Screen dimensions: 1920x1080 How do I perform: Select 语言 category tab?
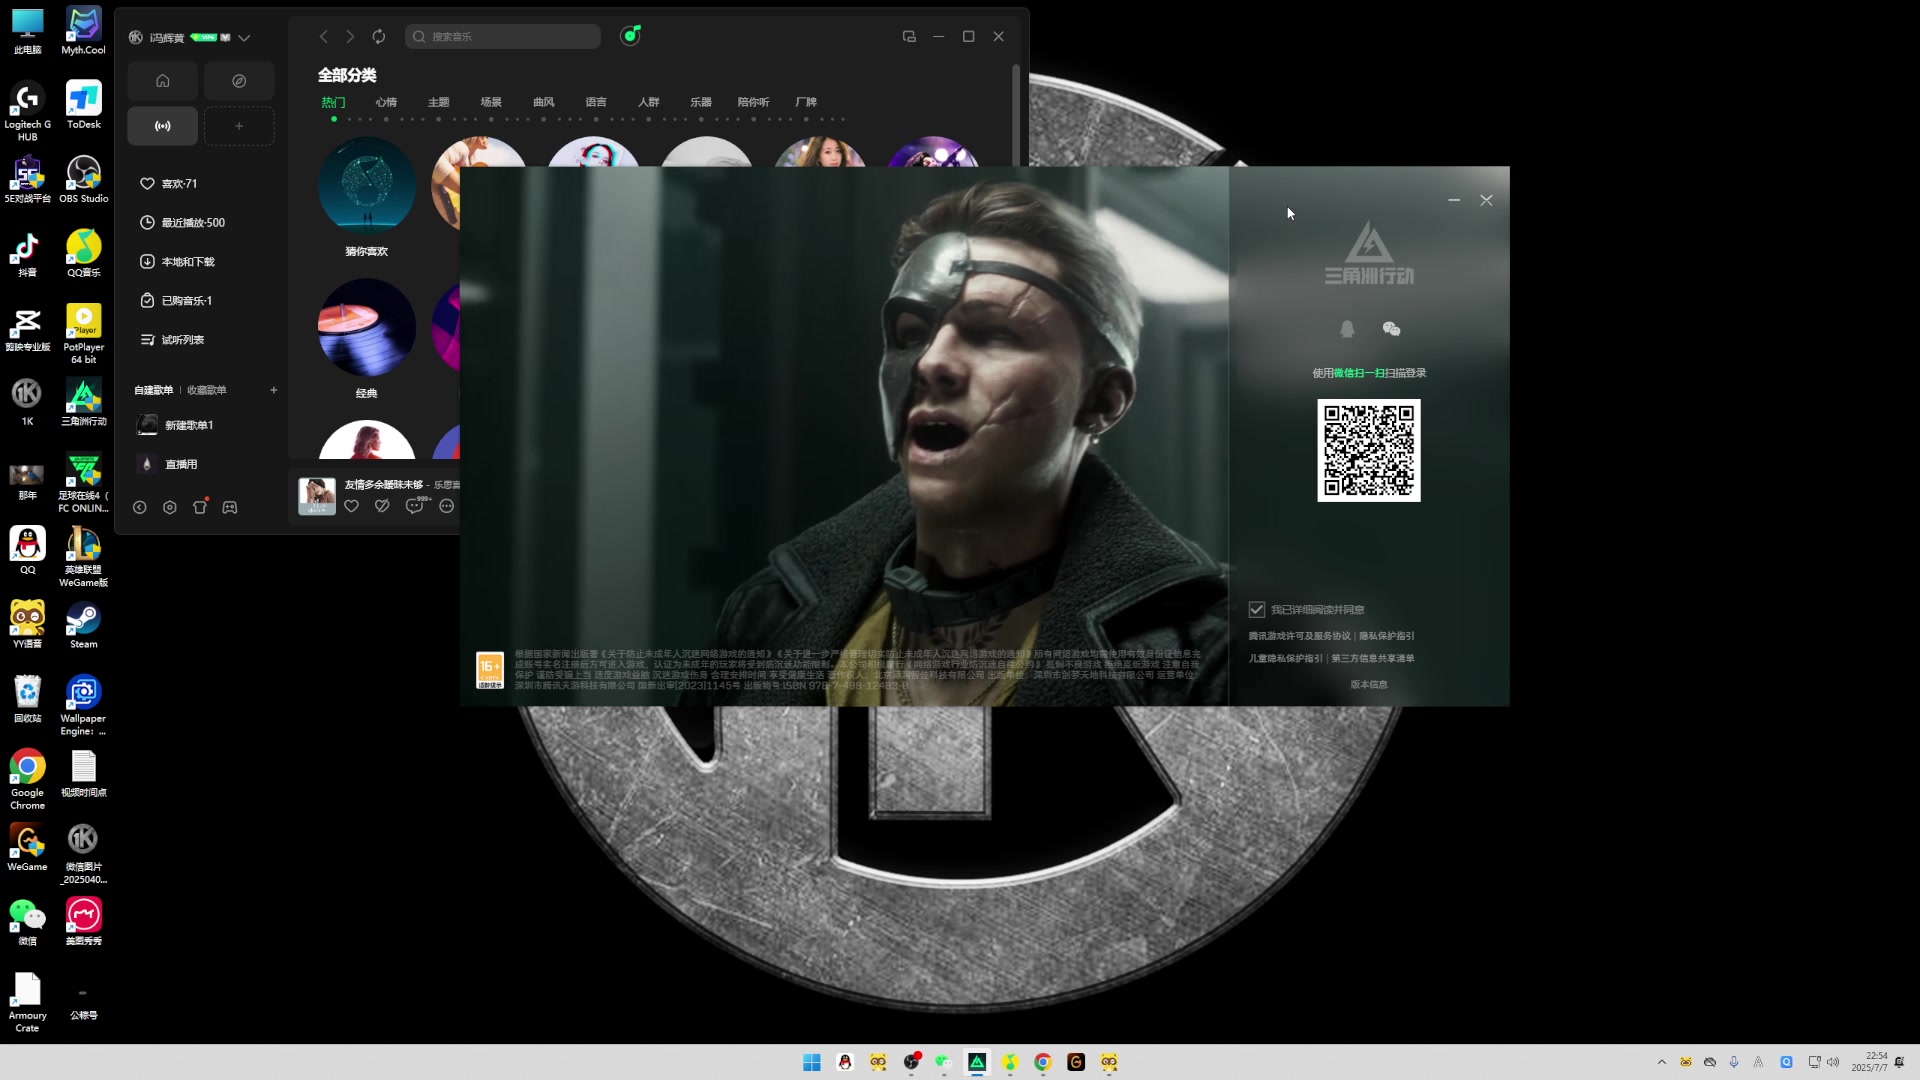(596, 102)
